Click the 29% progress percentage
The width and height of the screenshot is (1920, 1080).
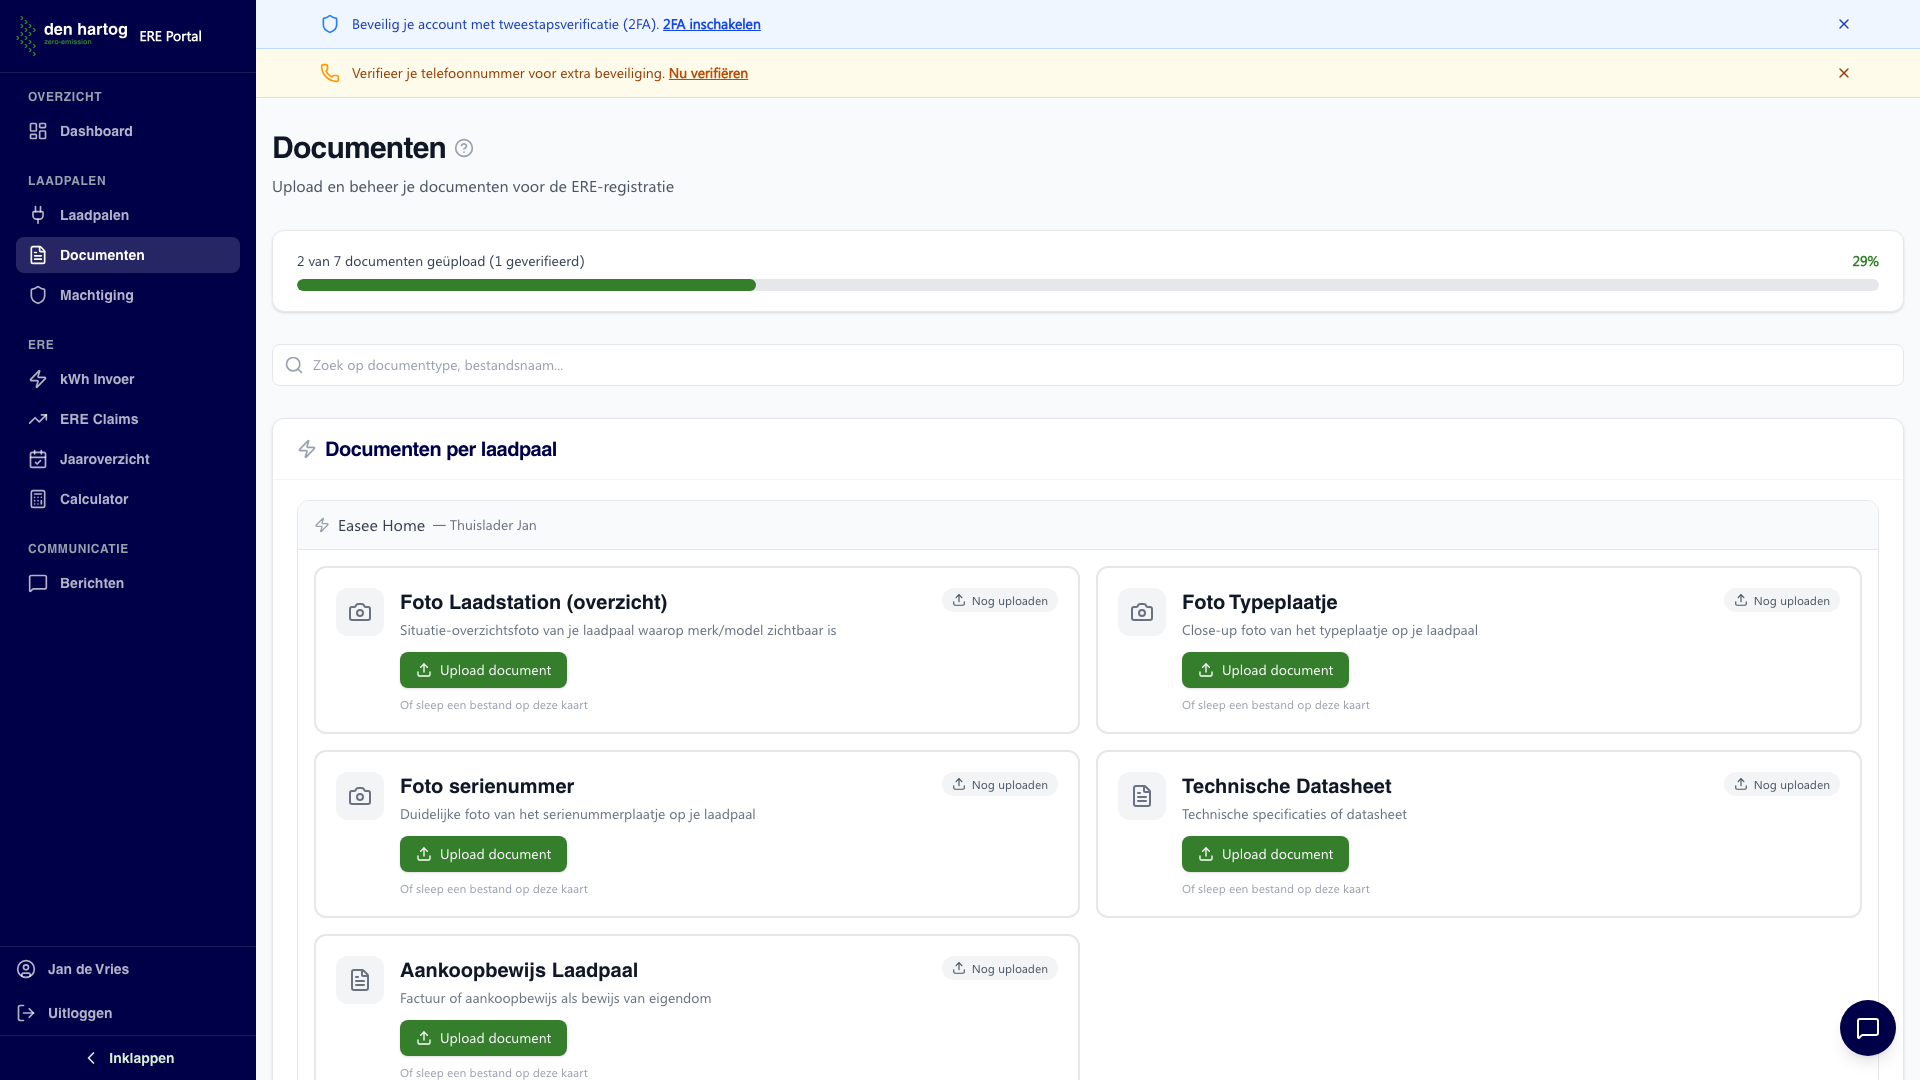coord(1865,261)
